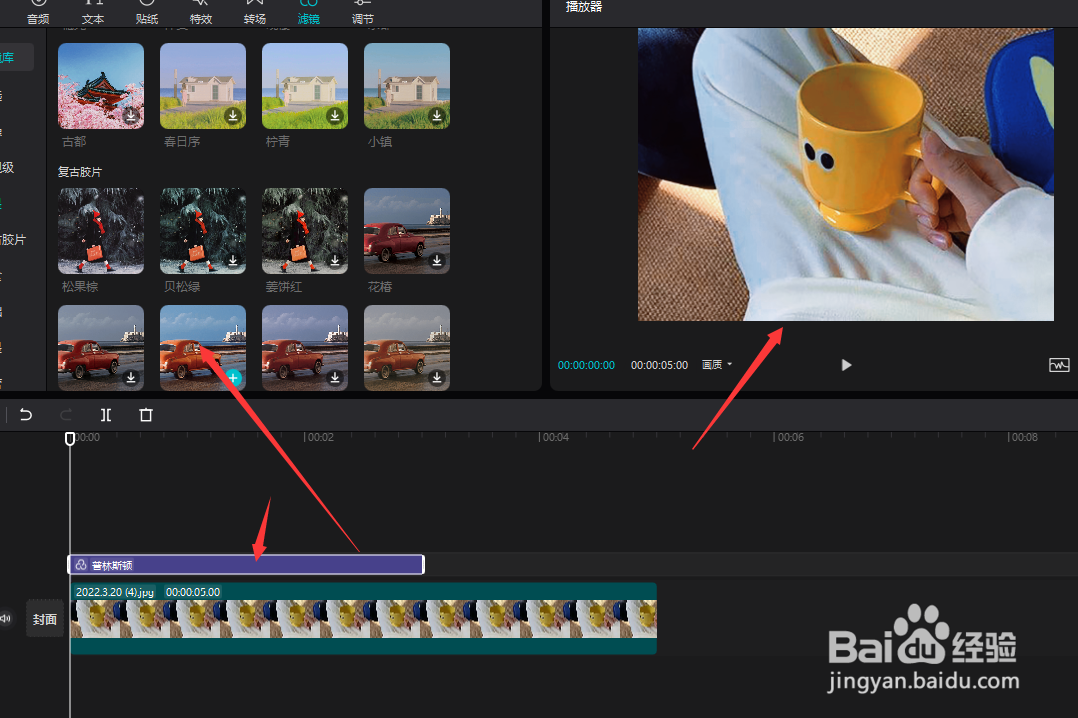Split the clip at the playhead
The width and height of the screenshot is (1078, 718).
coord(106,415)
